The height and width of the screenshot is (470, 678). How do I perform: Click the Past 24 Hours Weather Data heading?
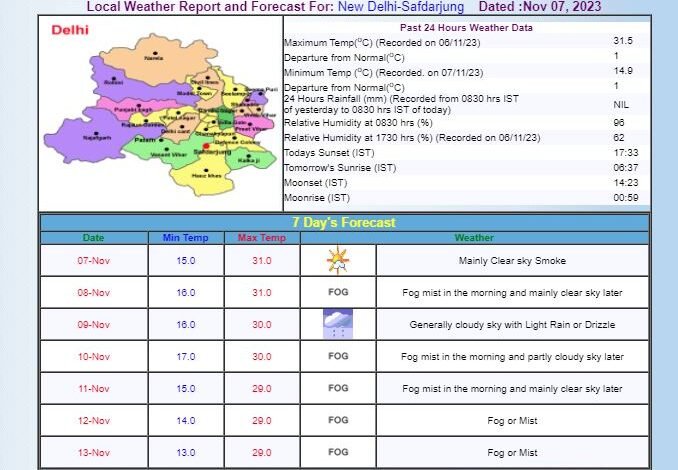pos(466,28)
